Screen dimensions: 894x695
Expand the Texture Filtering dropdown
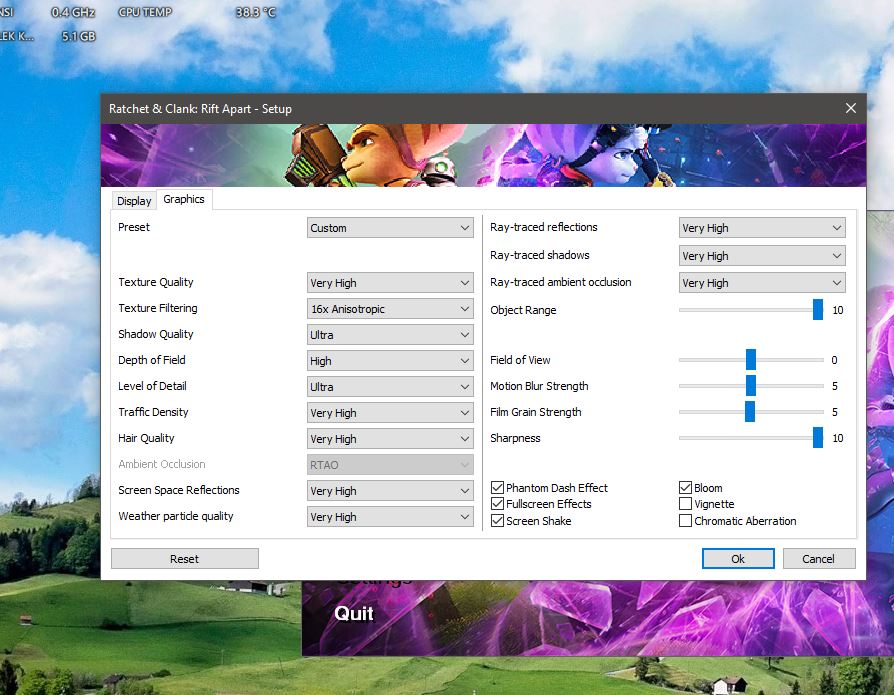tap(390, 309)
